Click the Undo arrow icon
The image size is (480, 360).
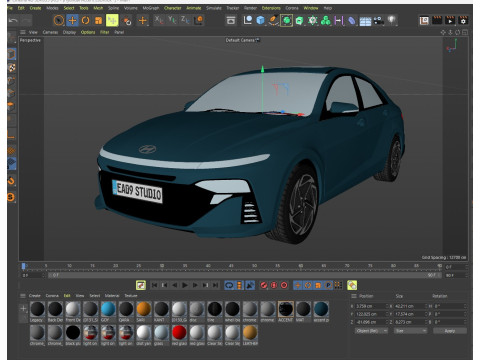click(13, 21)
